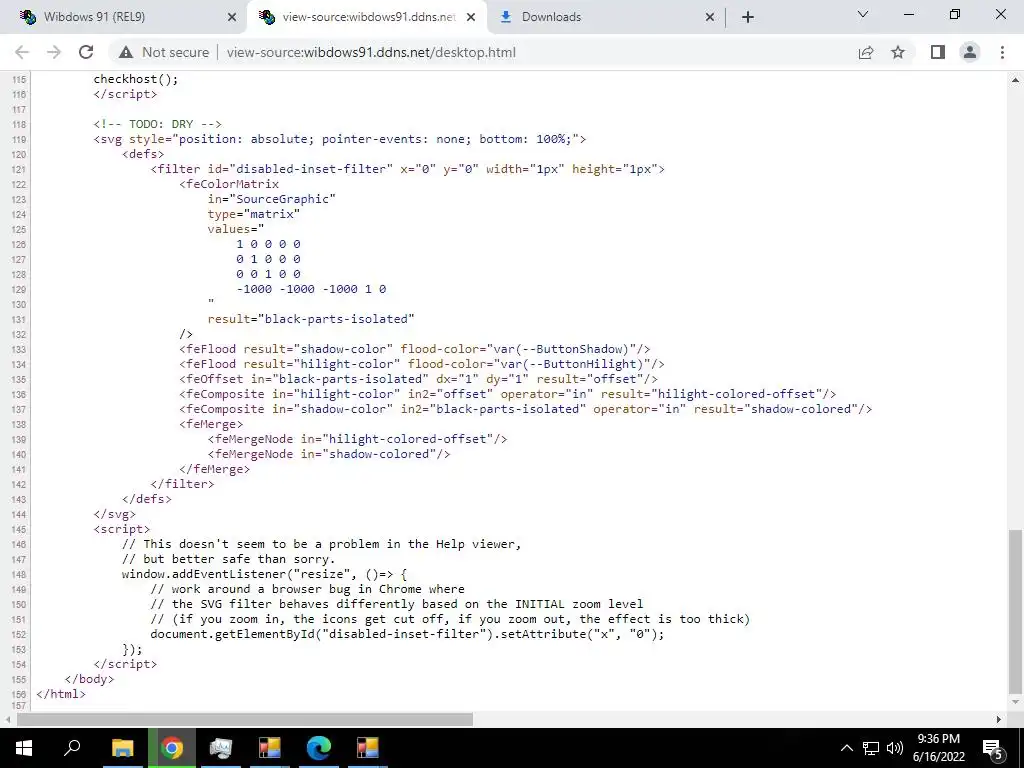The image size is (1024, 768).
Task: Click the Not secure warning icon
Action: pyautogui.click(x=126, y=52)
